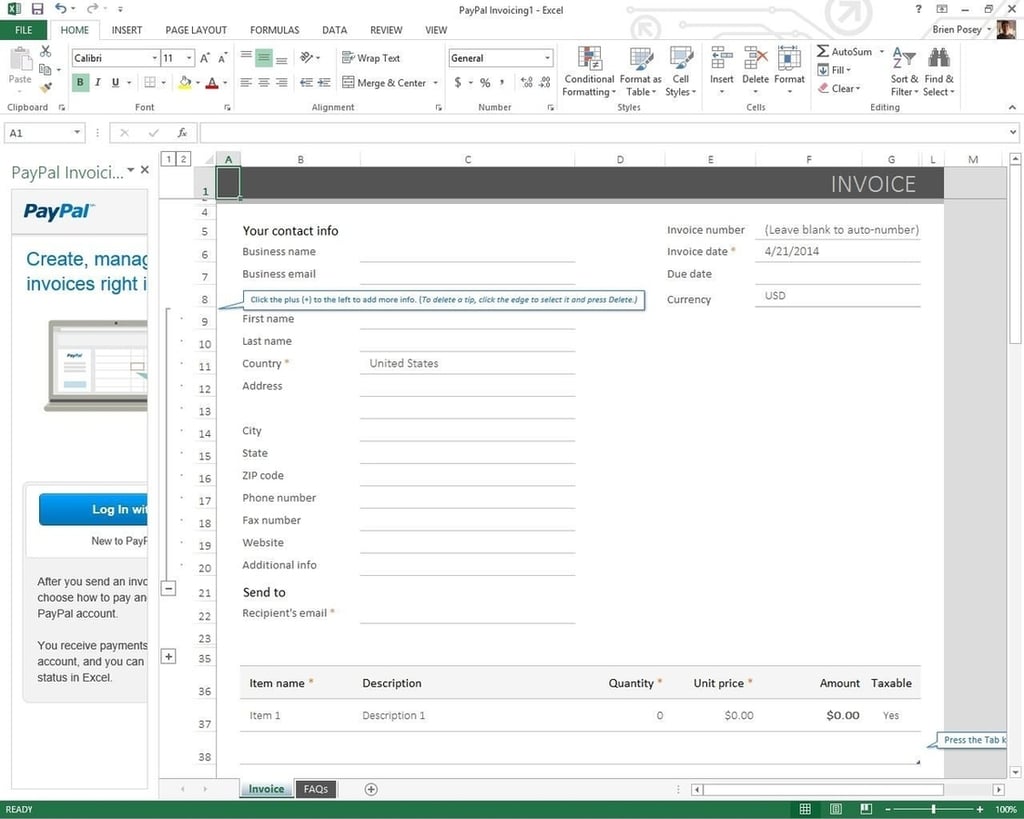Viewport: 1024px width, 819px height.
Task: Decrease decimal places
Action: coord(545,82)
